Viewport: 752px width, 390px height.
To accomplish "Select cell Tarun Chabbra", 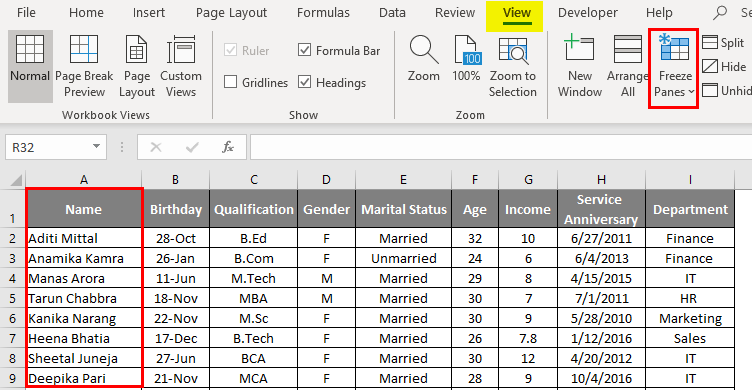I will [84, 298].
